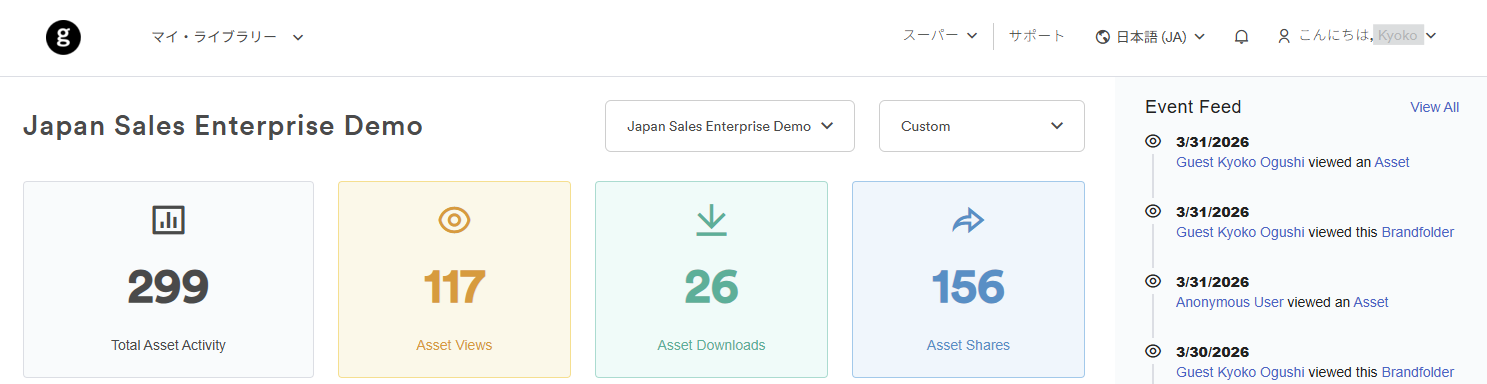Open the Asset link in Anonymous User's event

[x=1371, y=302]
